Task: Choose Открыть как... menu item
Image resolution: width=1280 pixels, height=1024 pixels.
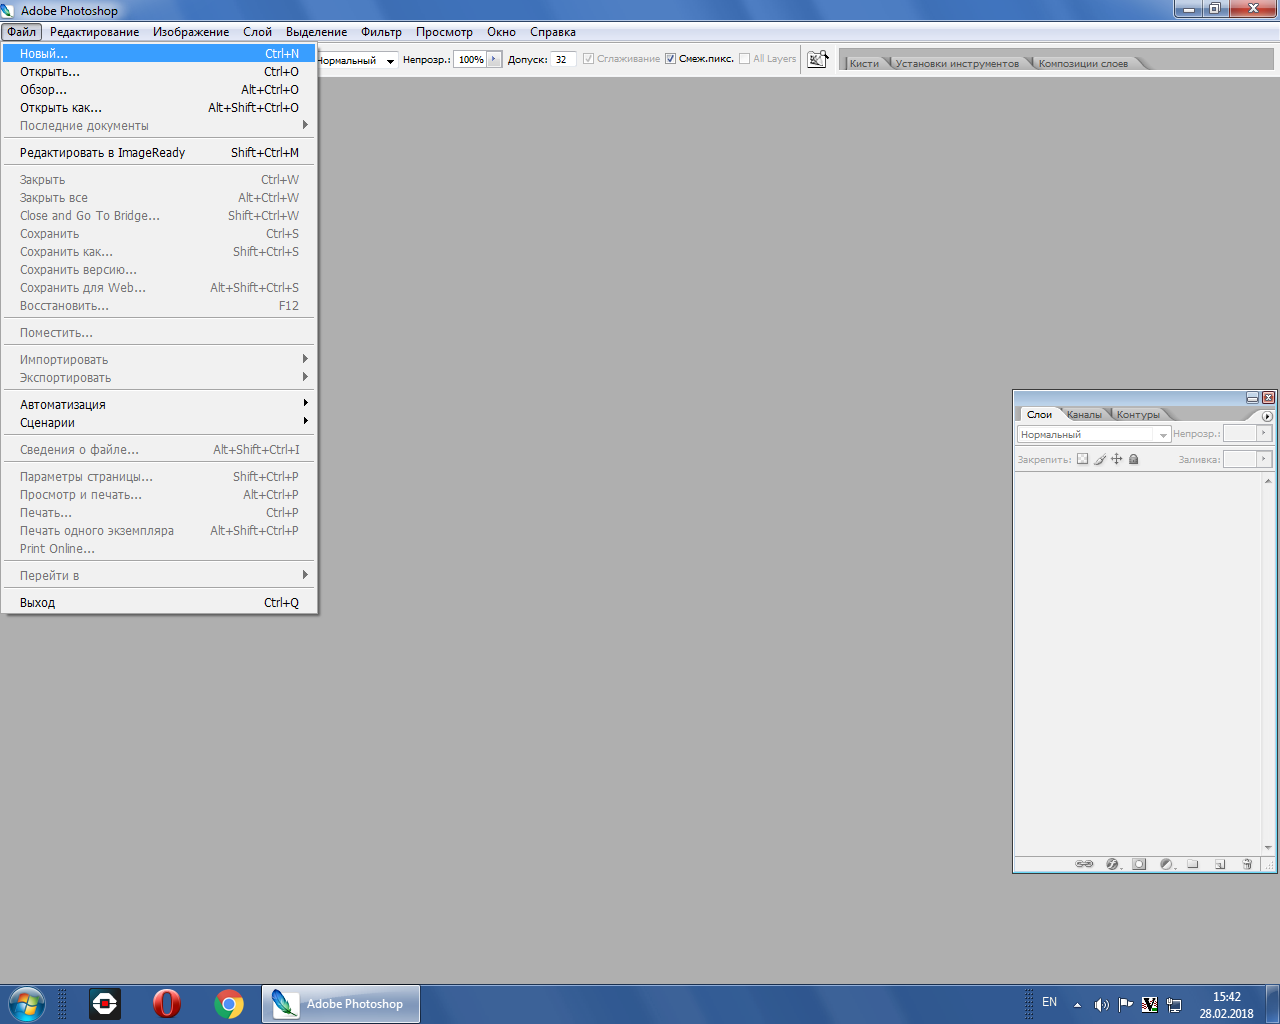Action: [x=159, y=108]
